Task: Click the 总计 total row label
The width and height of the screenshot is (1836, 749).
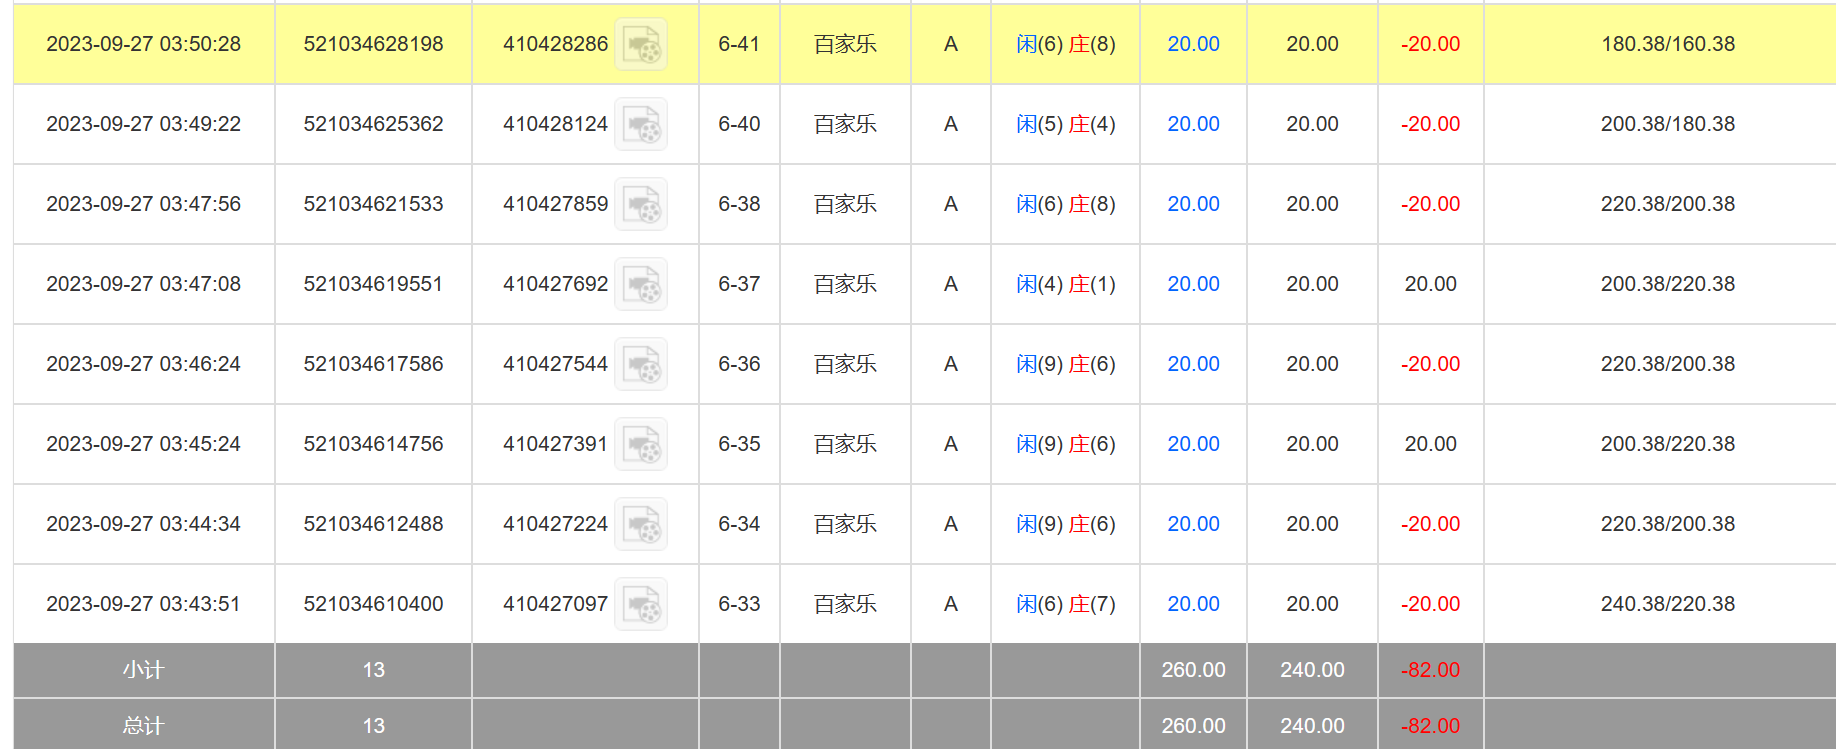Action: pyautogui.click(x=143, y=726)
